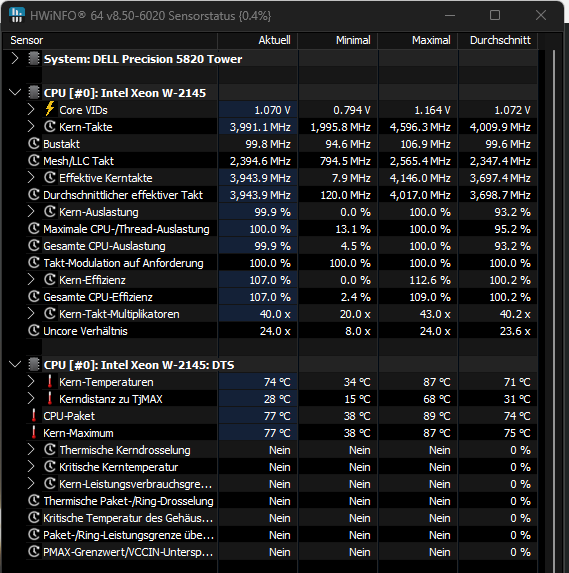Screen dimensions: 569x573
Task: Click the clock icon beside Gesamte CPU-Effizienz
Action: [x=34, y=296]
